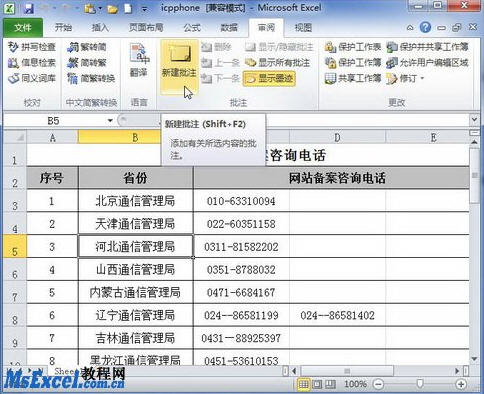Viewport: 484px width, 394px height.
Task: Click vertical scrollbar down arrow
Action: click(474, 359)
